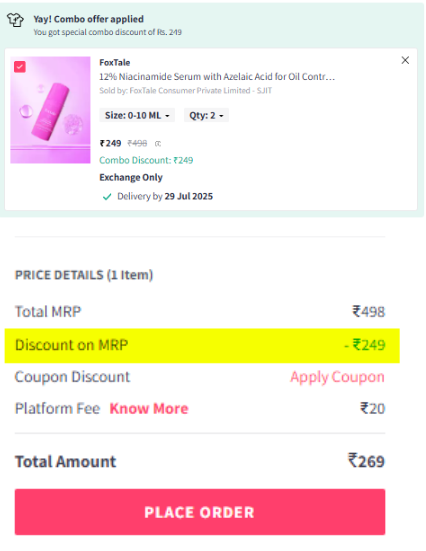Click the small icon beside struck ₹498
The image size is (426, 551).
(x=158, y=143)
